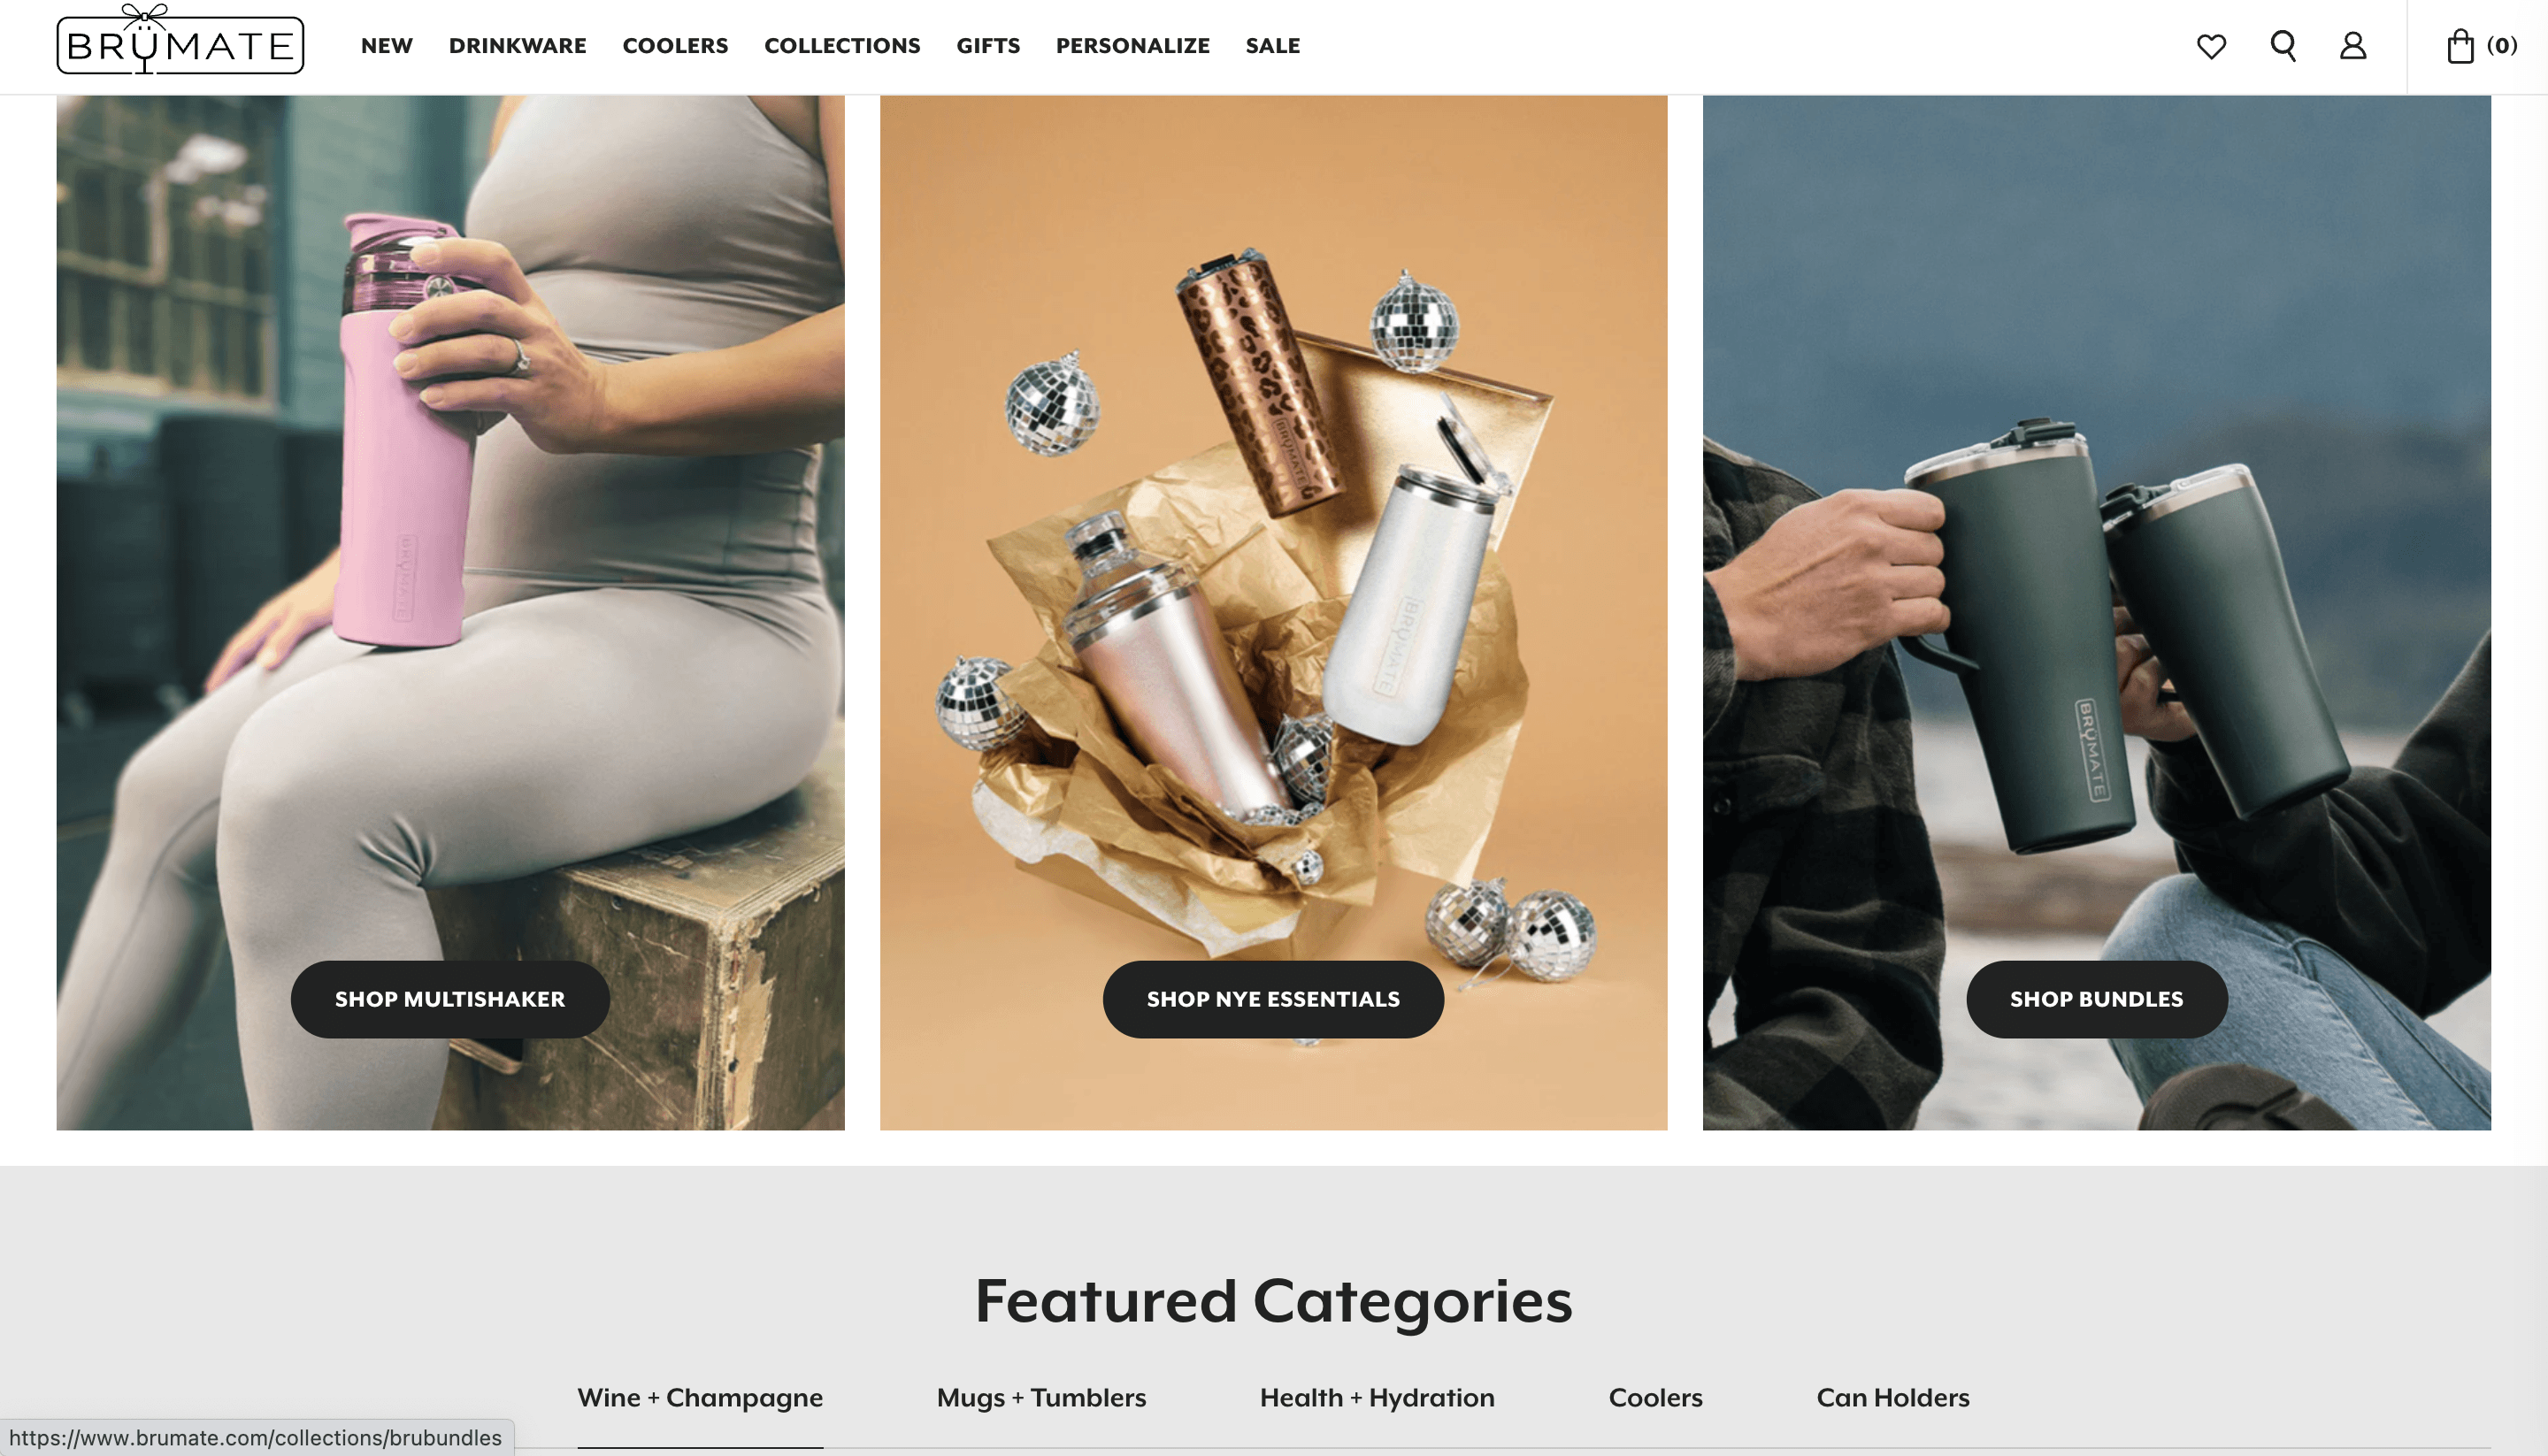Image resolution: width=2548 pixels, height=1456 pixels.
Task: Select the Coolers category tab
Action: 1655,1398
